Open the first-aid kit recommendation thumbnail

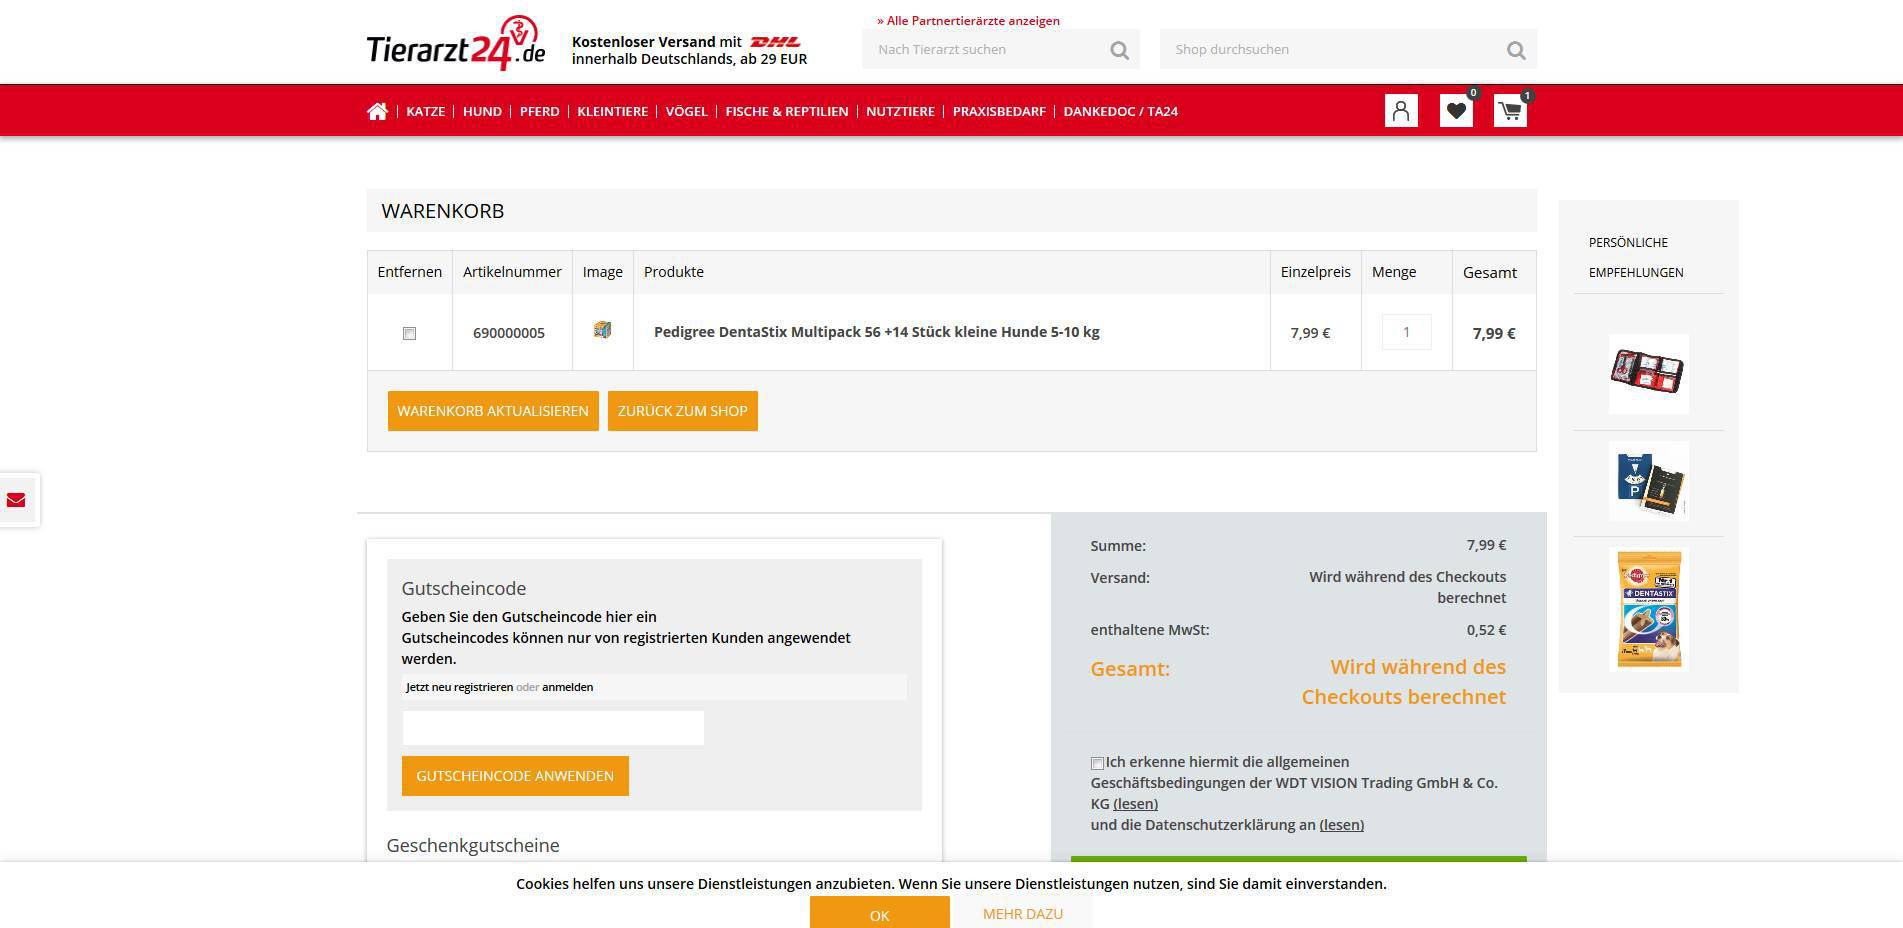click(x=1648, y=374)
